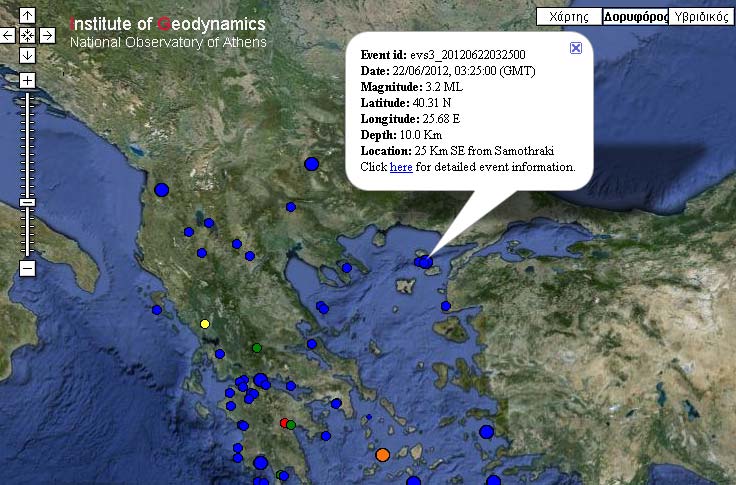Screen dimensions: 736x485
Task: Click the zoom slider handle
Action: (27, 203)
